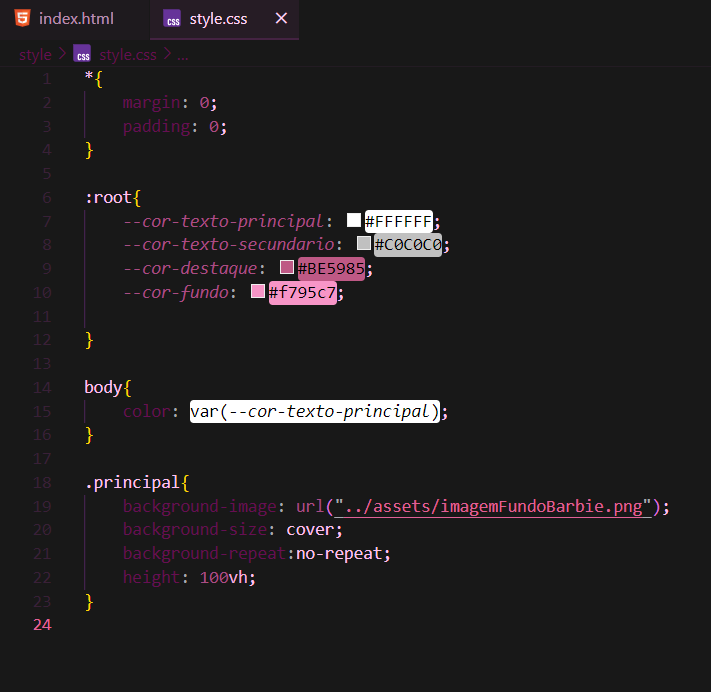Click line number 18 in the gutter
The image size is (711, 692).
pyautogui.click(x=42, y=483)
